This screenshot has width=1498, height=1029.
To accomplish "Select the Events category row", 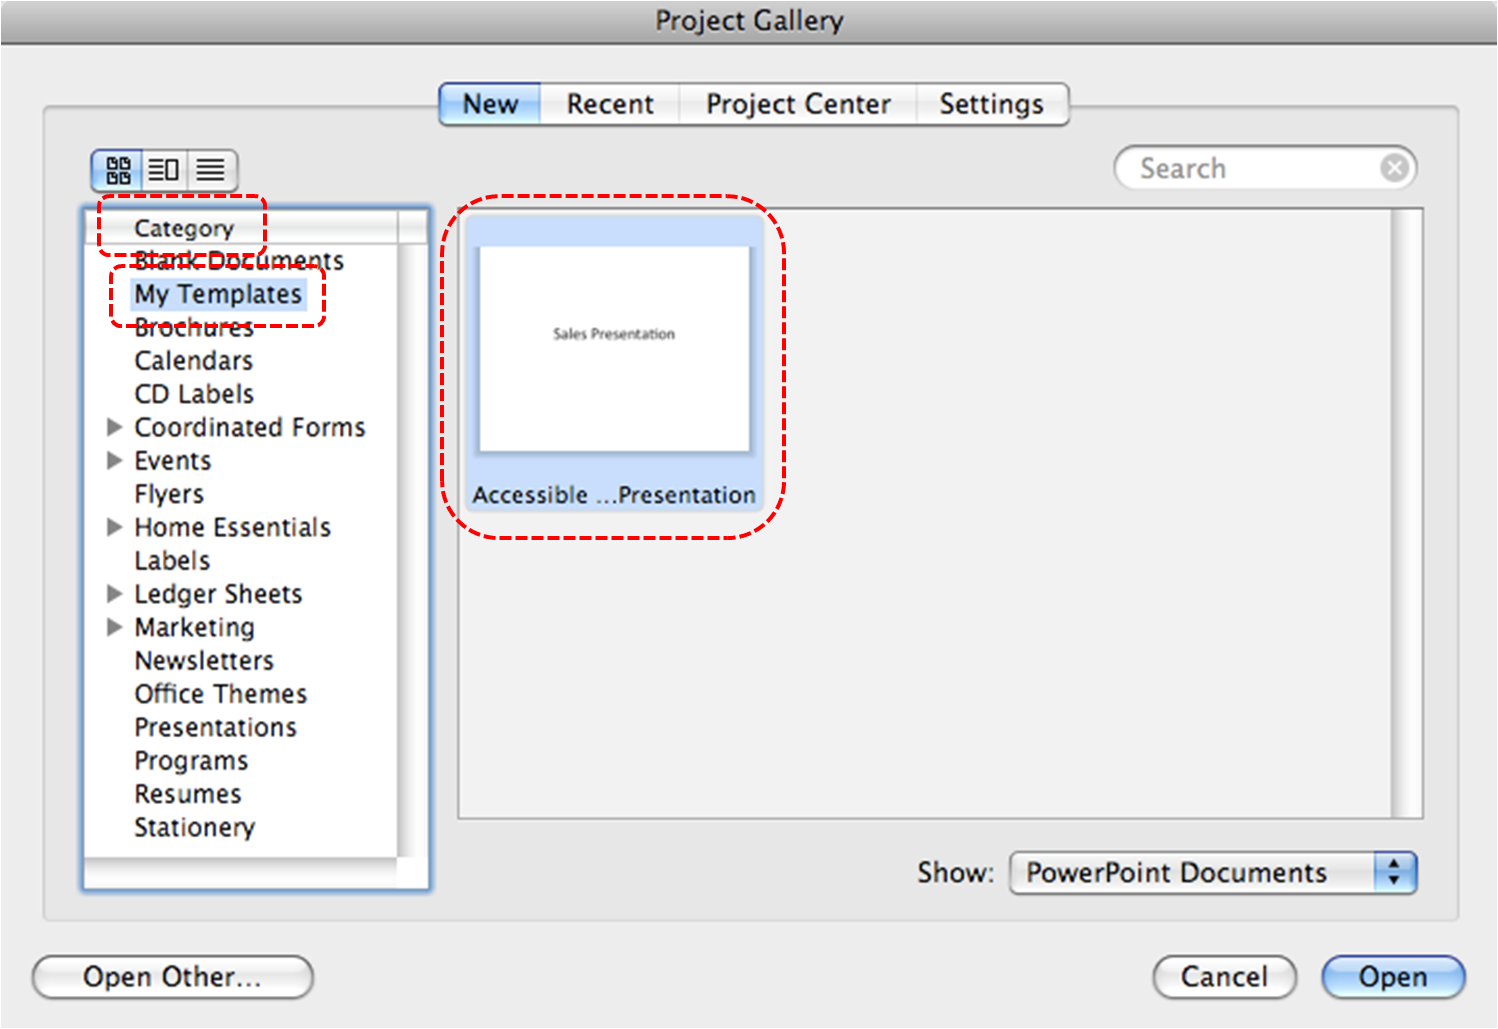I will (x=173, y=461).
